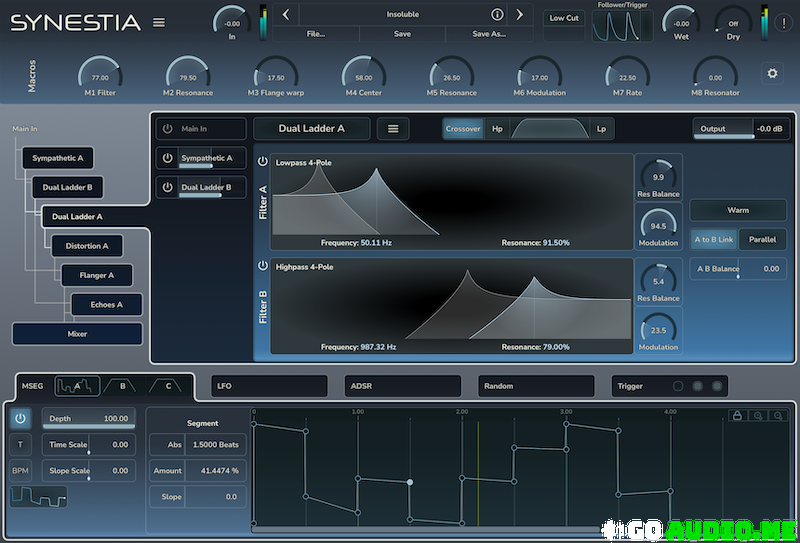Go to previous preset with left arrow
The image size is (800, 543).
click(286, 15)
